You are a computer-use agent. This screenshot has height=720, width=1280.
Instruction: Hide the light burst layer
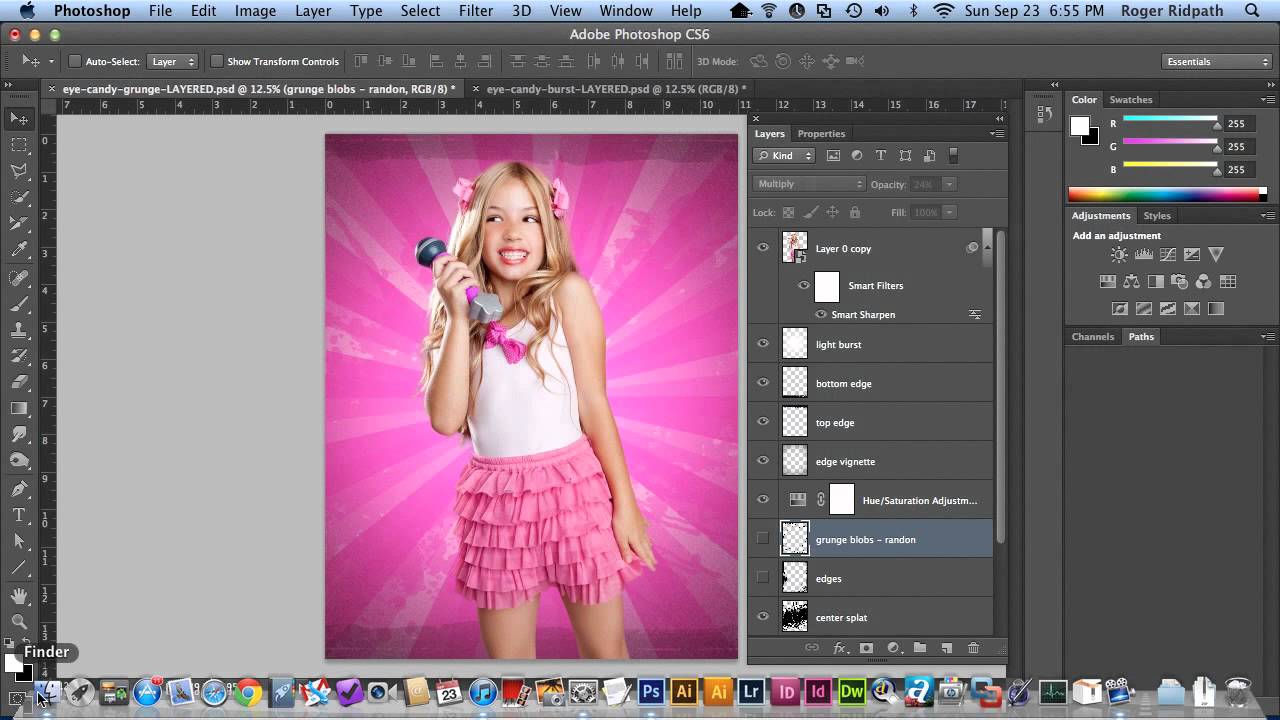763,344
